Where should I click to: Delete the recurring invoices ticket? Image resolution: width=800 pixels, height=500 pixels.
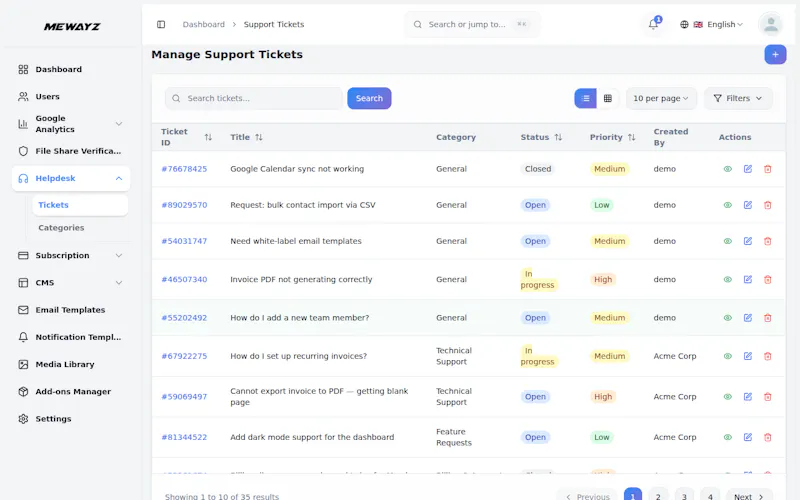point(767,356)
